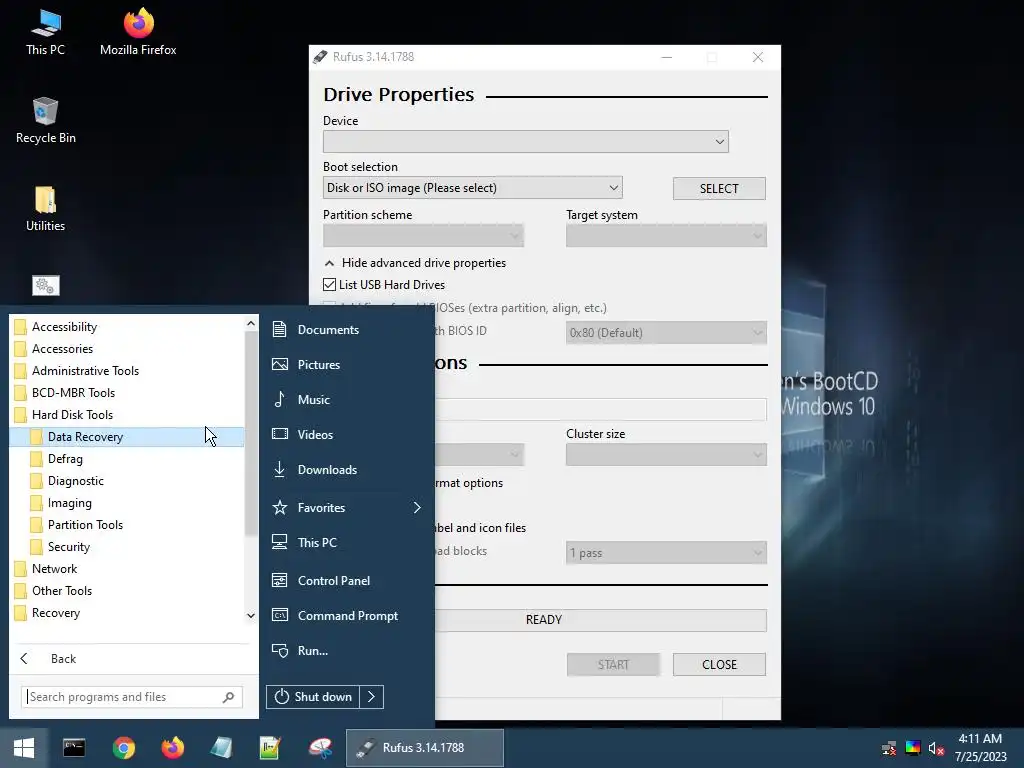
Task: Open Boot selection dropdown in Rufus
Action: pos(472,188)
